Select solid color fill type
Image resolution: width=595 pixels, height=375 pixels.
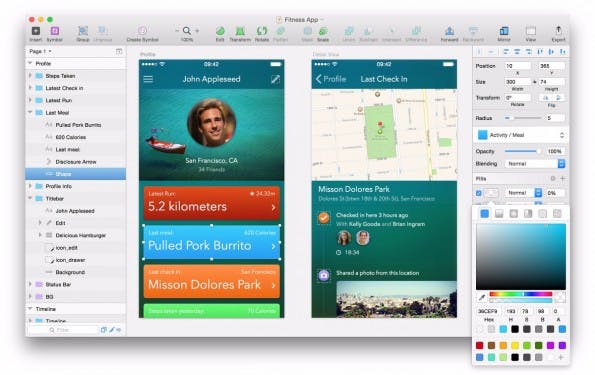point(485,214)
